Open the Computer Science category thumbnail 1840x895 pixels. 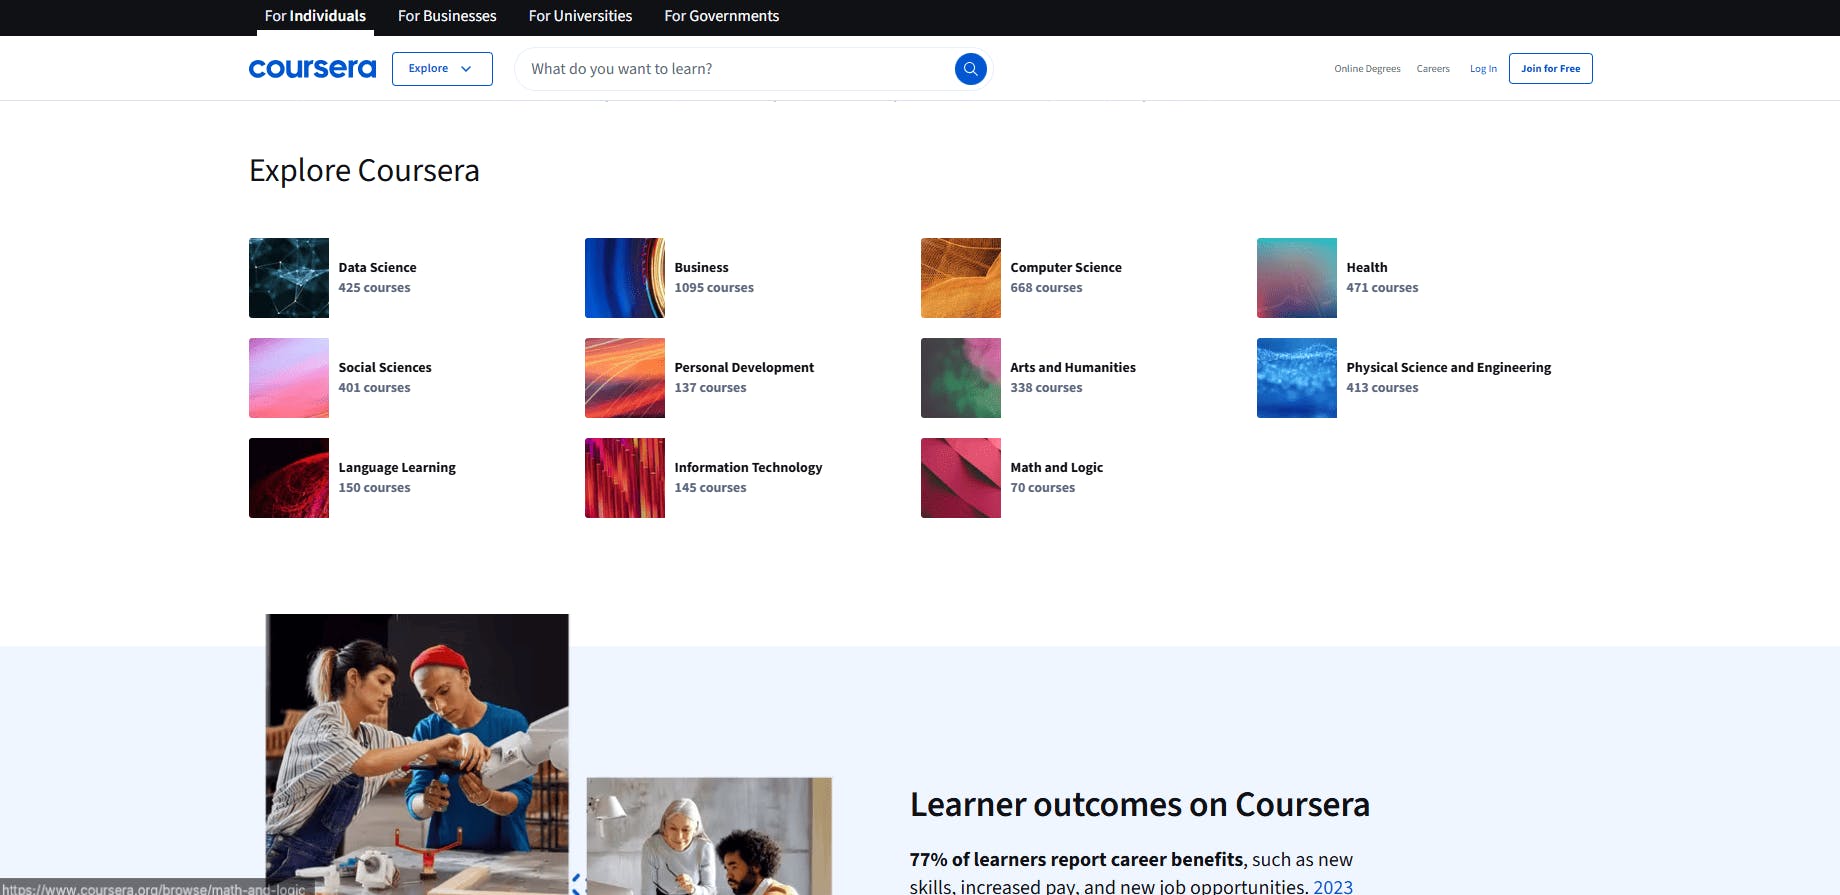tap(961, 278)
